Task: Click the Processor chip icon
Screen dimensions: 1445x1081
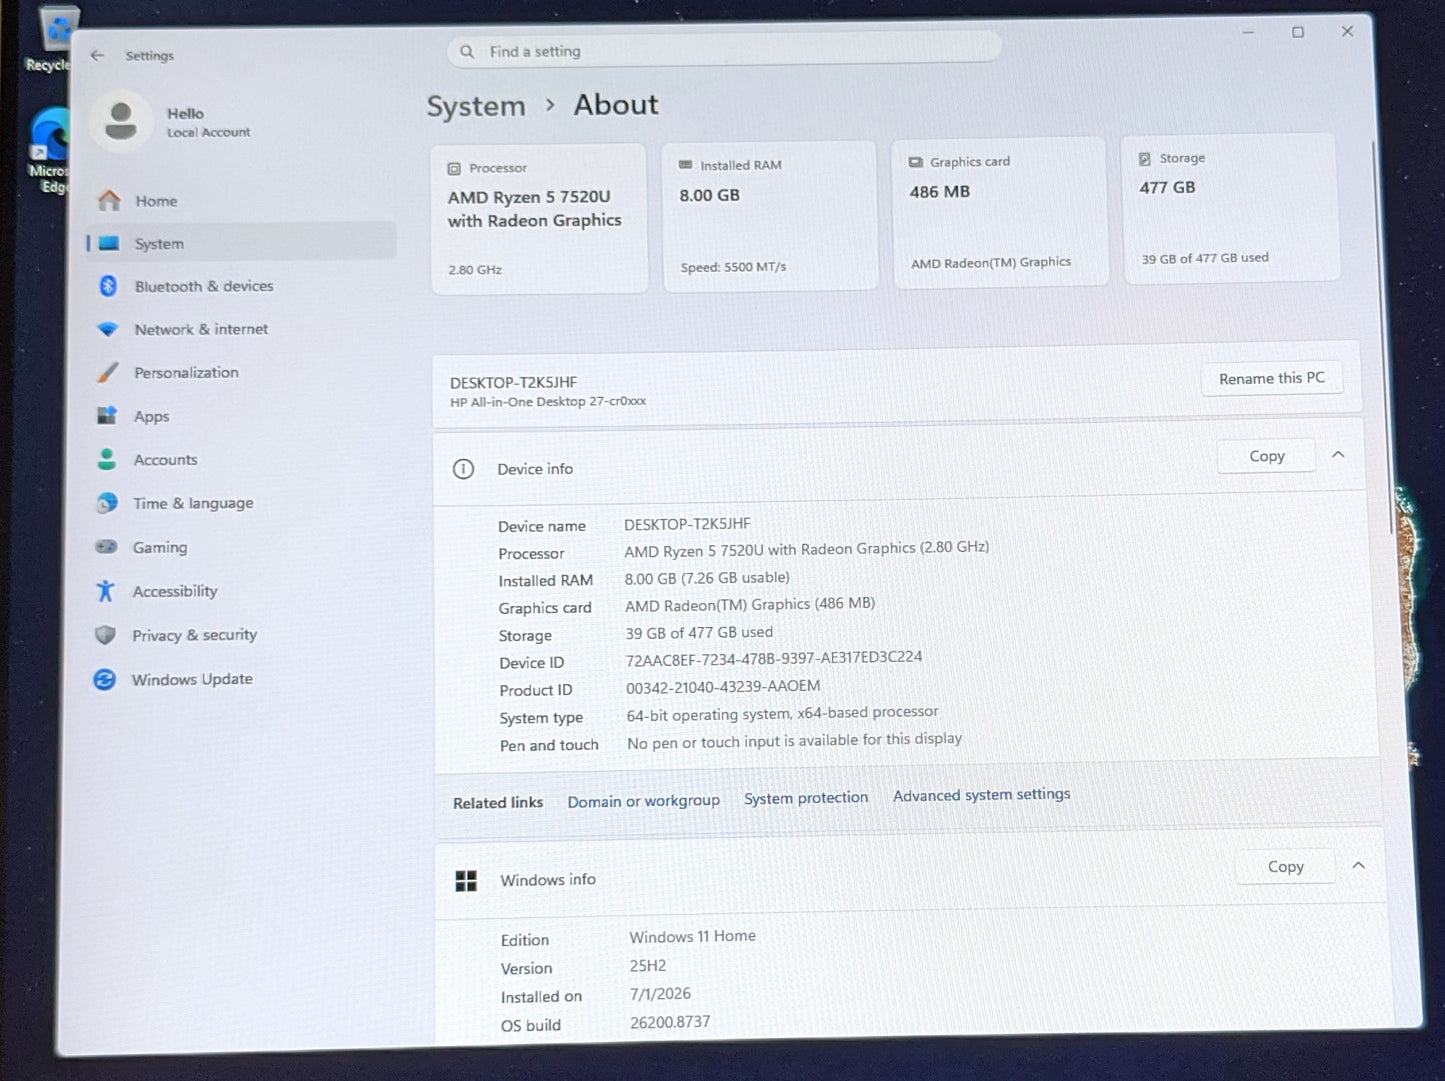Action: click(x=454, y=169)
